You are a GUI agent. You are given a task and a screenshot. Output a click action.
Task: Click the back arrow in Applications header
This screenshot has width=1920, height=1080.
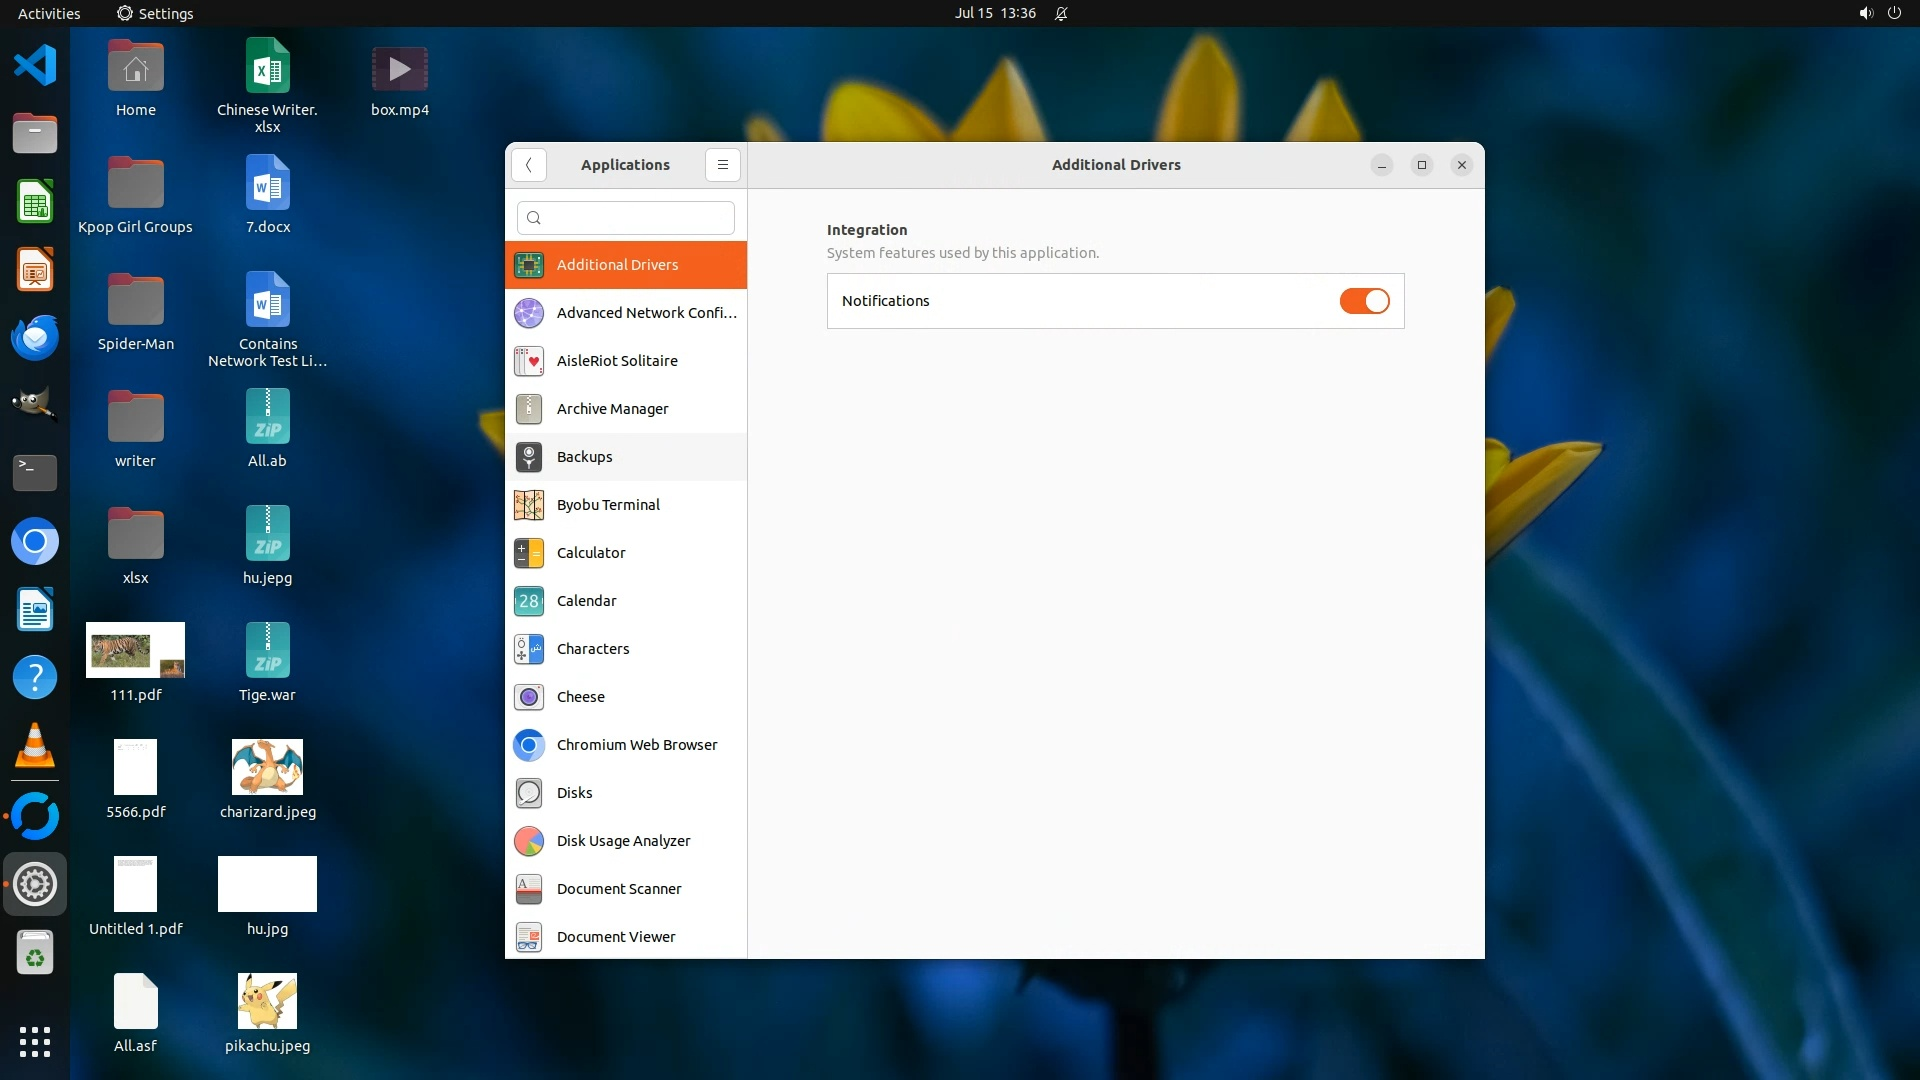[x=528, y=165]
